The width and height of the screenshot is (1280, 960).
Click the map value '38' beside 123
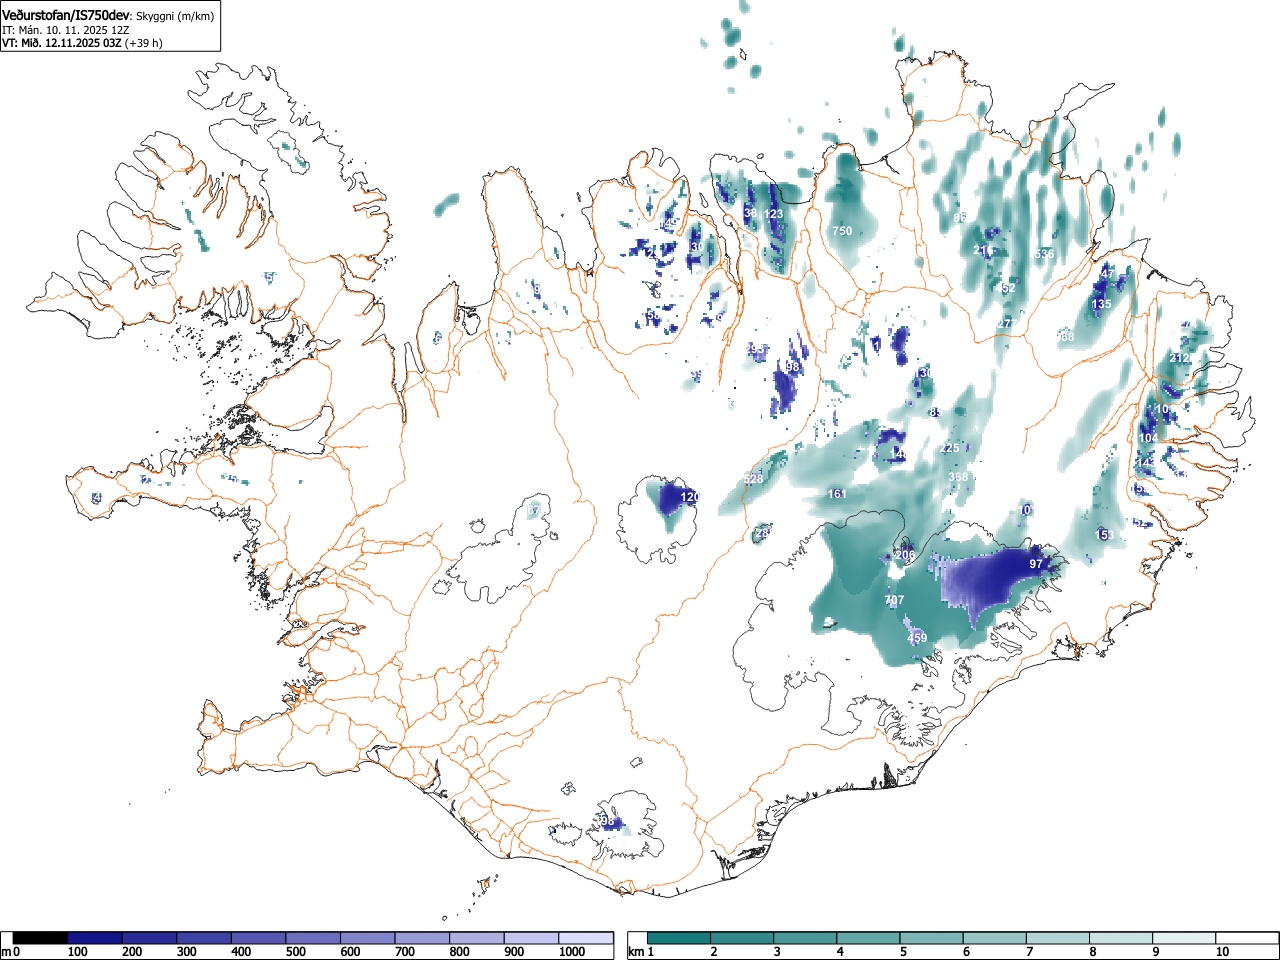click(751, 213)
